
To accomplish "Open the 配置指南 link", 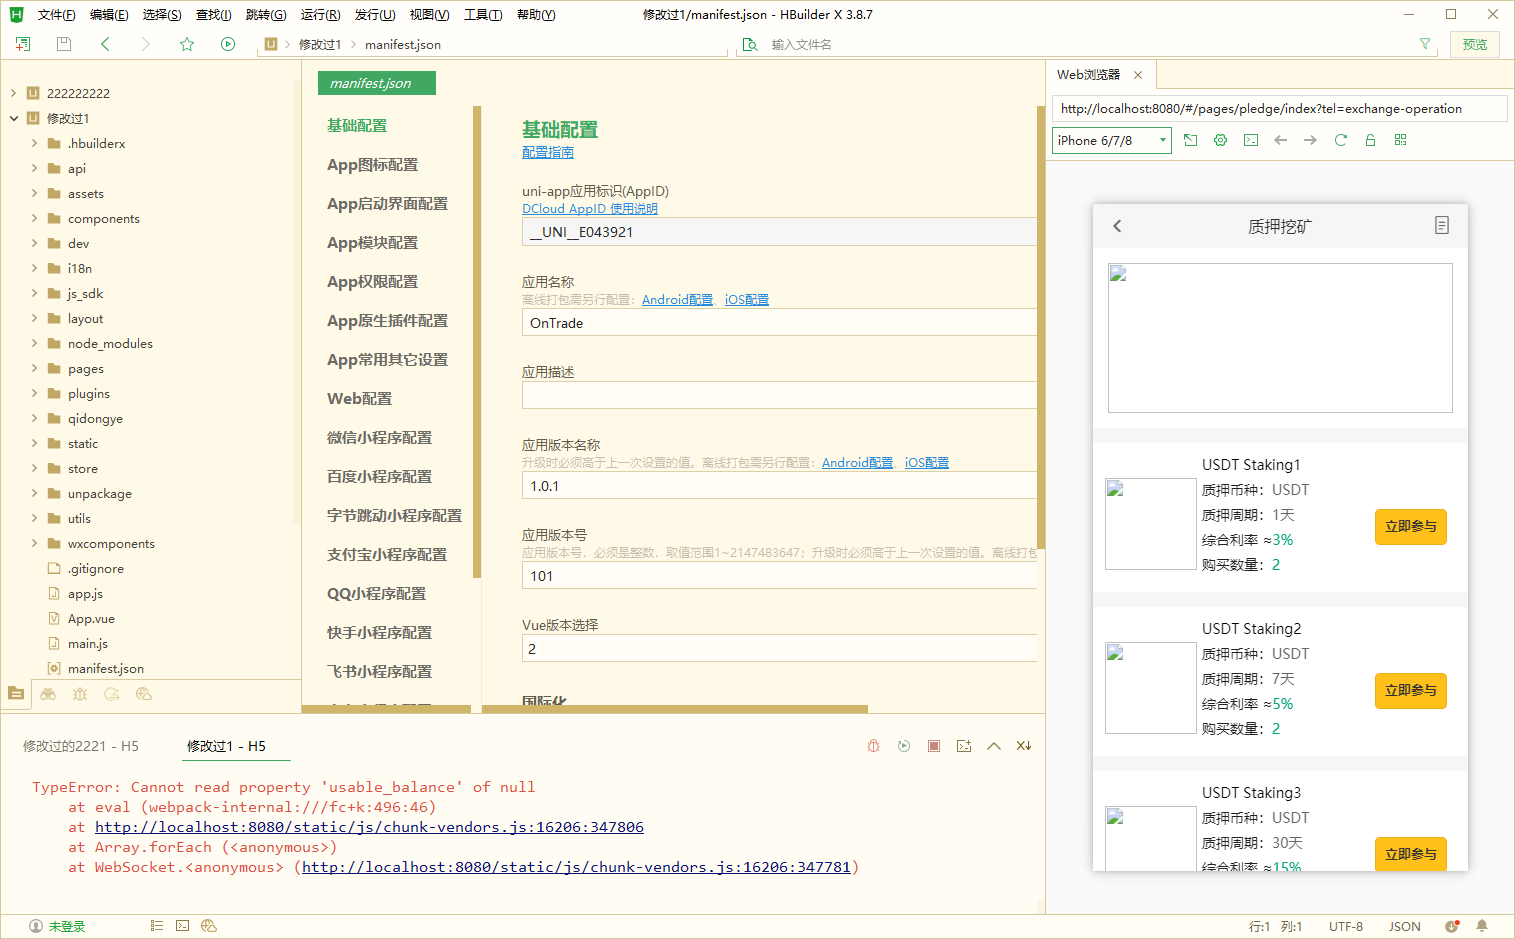I will coord(548,152).
